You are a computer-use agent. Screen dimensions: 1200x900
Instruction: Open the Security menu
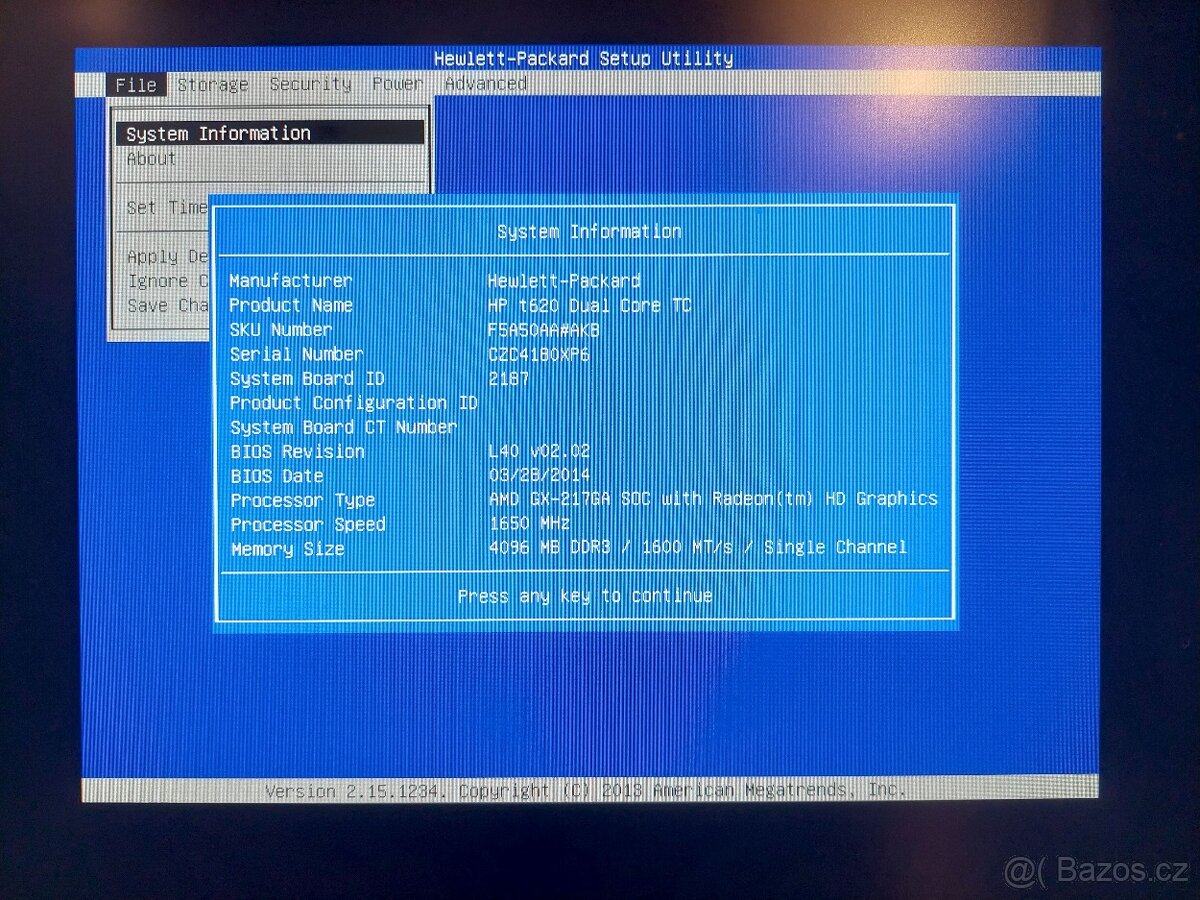pos(311,85)
